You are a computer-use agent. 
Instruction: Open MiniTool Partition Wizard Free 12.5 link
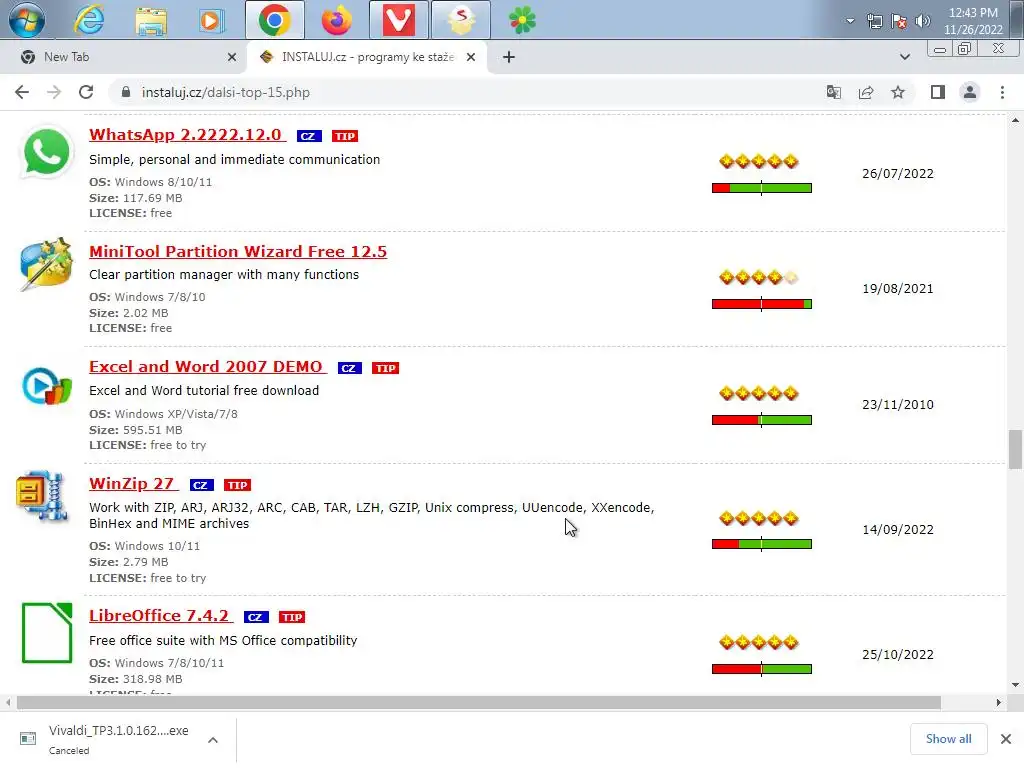click(x=238, y=251)
